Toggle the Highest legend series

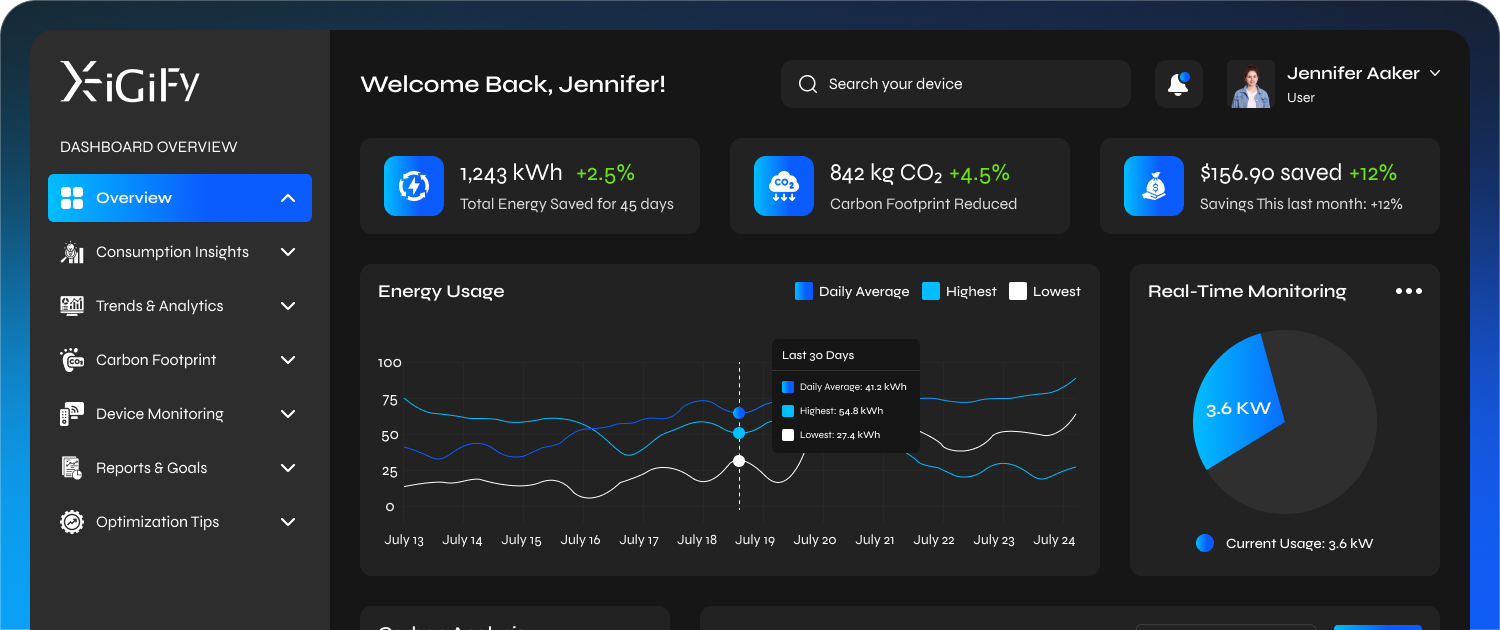pos(959,291)
